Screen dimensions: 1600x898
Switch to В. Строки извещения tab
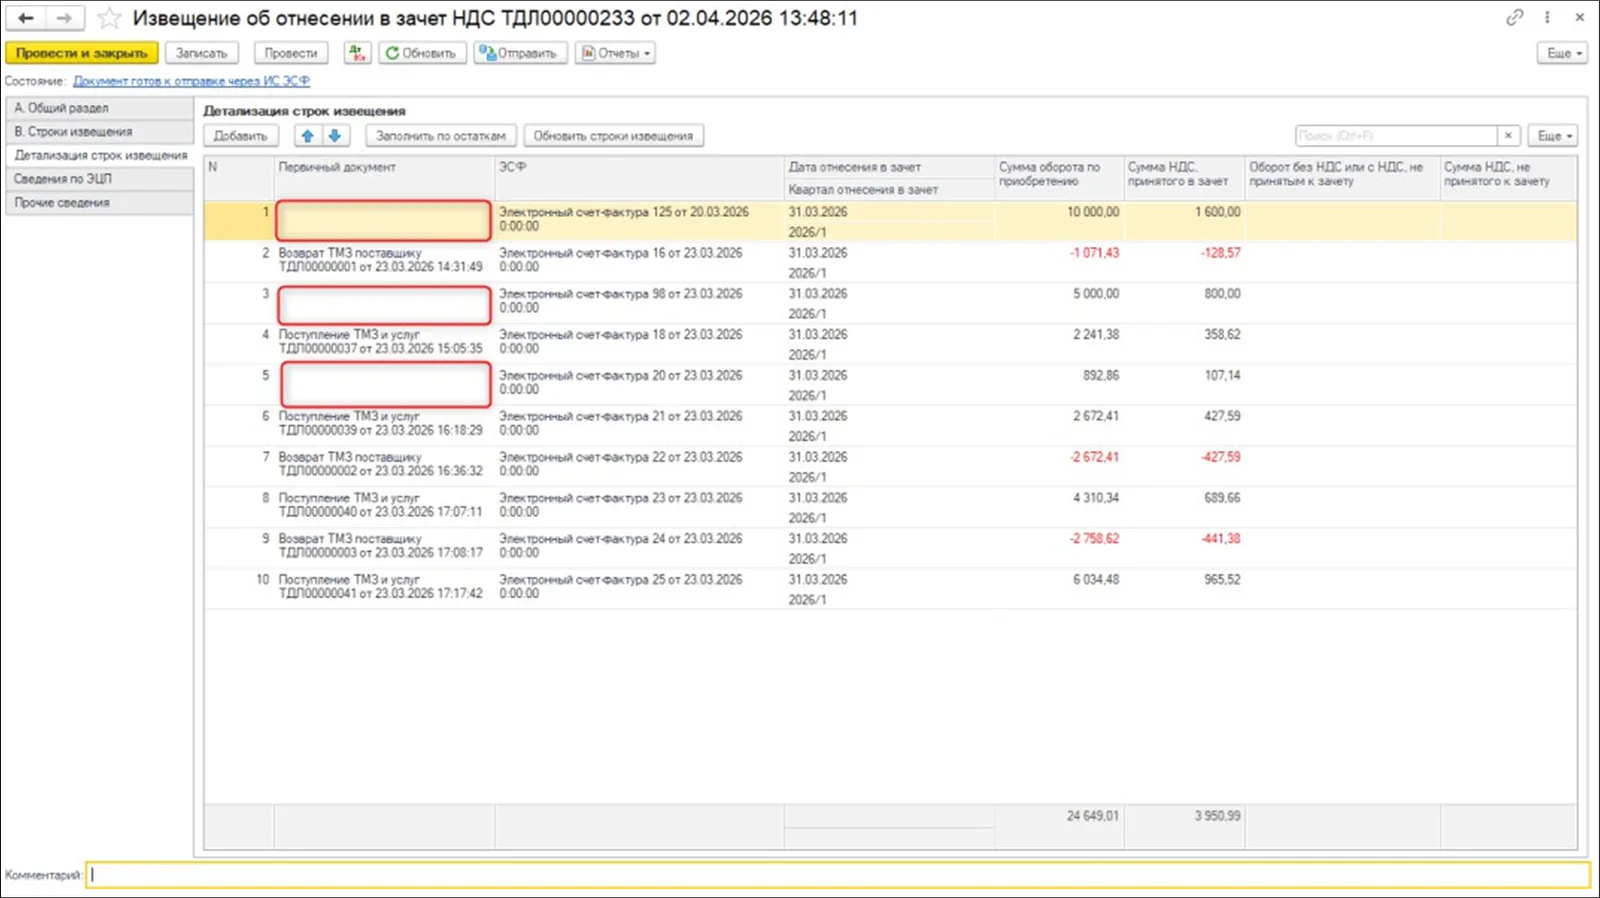point(99,132)
